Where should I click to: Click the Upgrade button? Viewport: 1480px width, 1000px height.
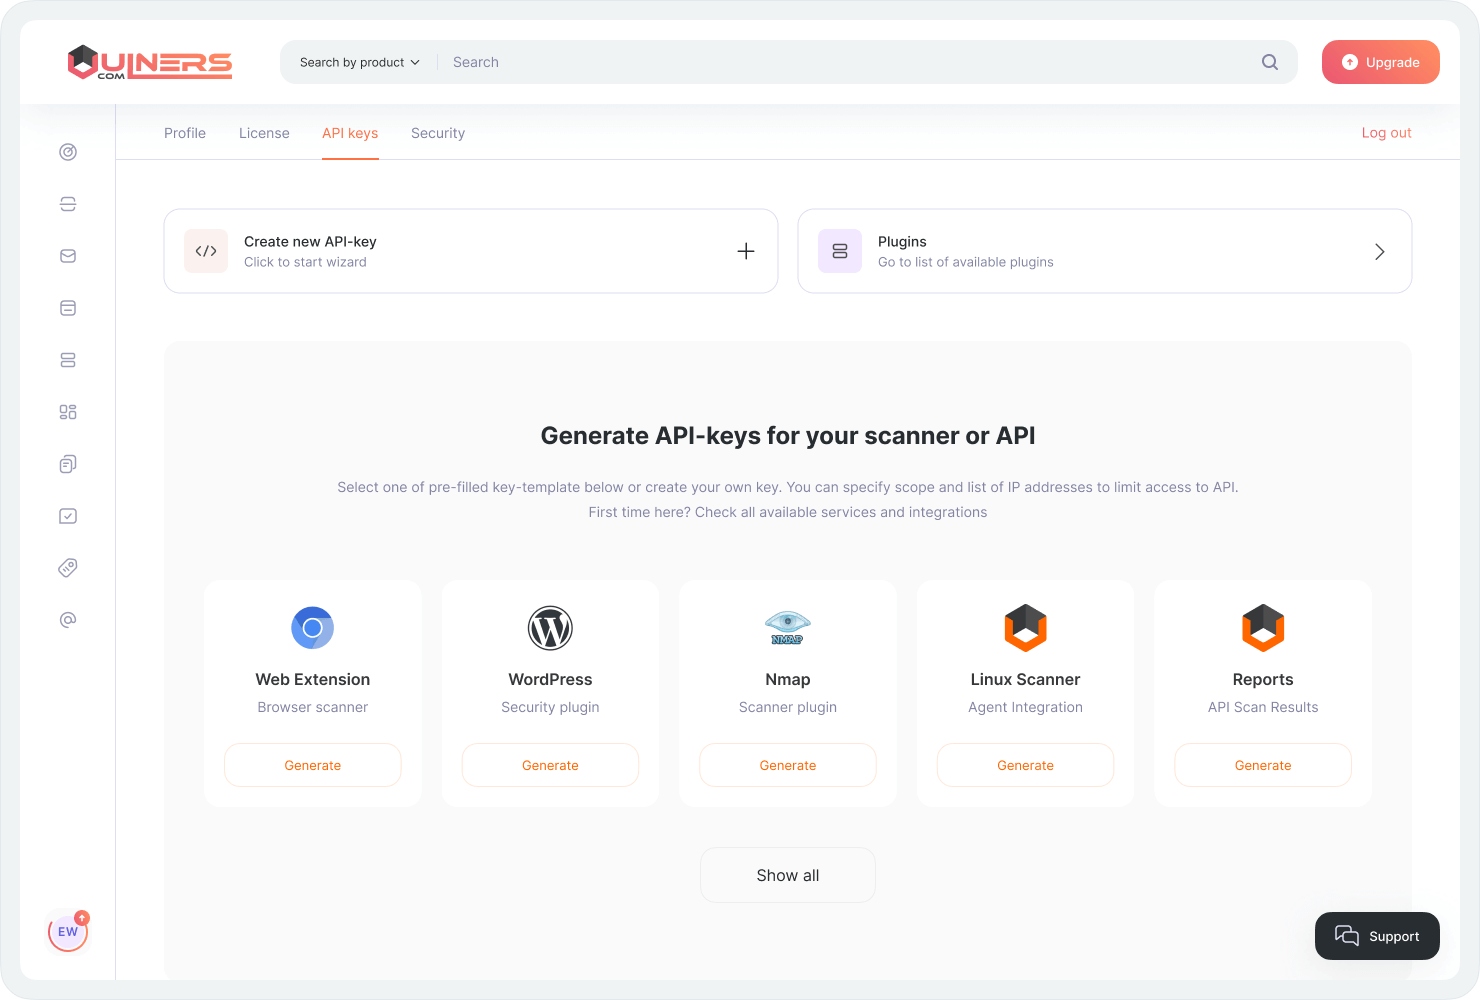coord(1380,62)
